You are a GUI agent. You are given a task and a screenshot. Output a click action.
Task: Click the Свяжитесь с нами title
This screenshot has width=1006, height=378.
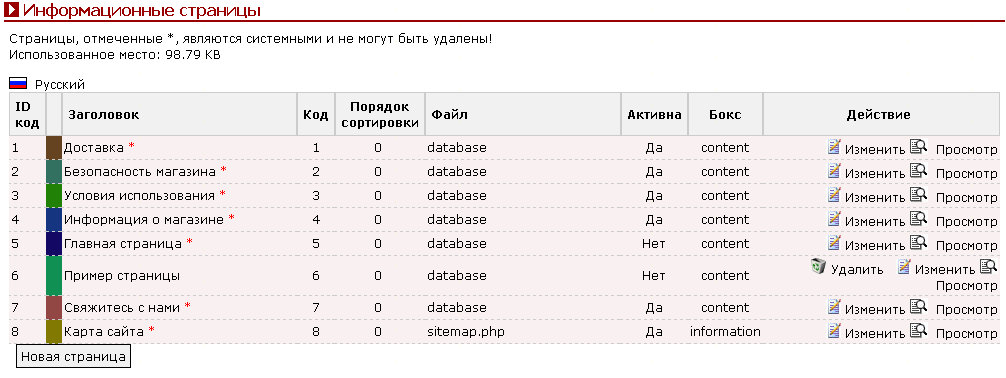click(x=122, y=307)
